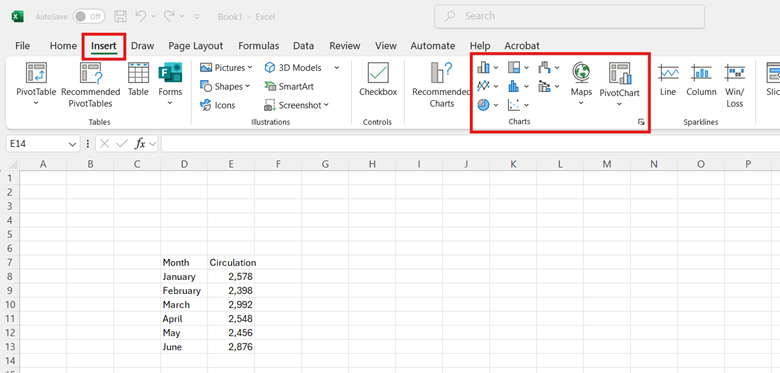Screen dimensions: 780x373
Task: Click the Select All corner triangle
Action: point(12,164)
